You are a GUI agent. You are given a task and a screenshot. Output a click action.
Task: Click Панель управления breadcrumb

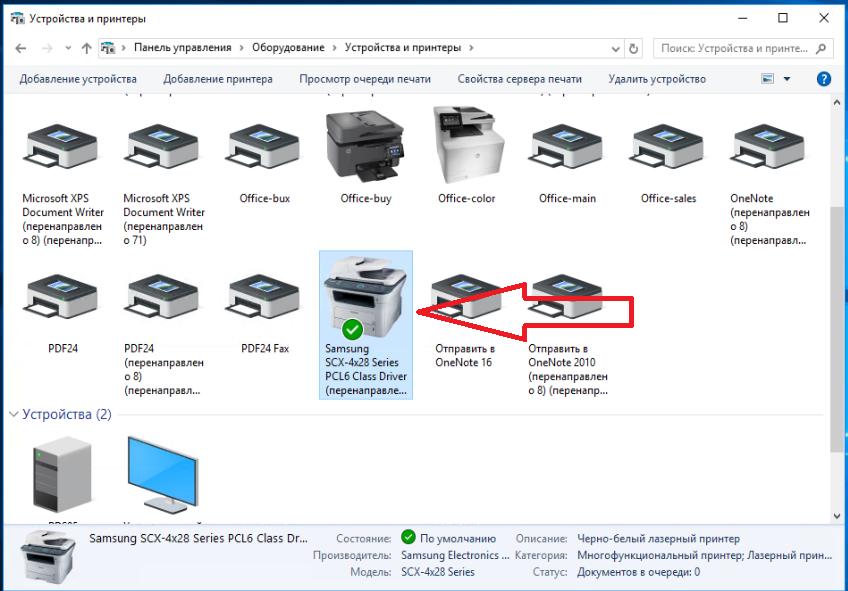[x=183, y=48]
